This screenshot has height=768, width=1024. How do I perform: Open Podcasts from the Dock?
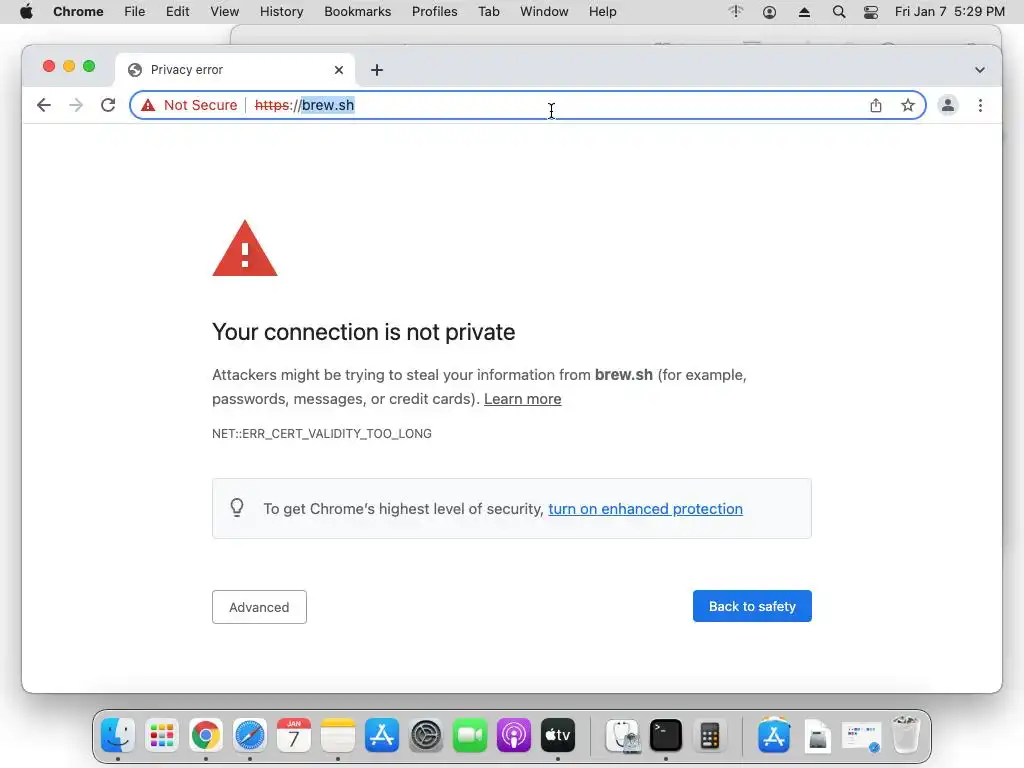click(x=514, y=735)
